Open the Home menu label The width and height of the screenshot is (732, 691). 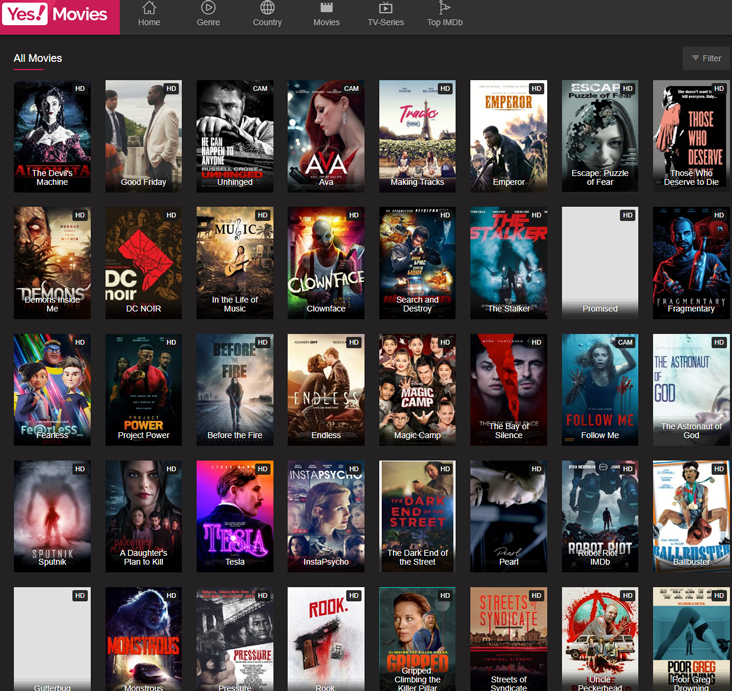(x=149, y=22)
